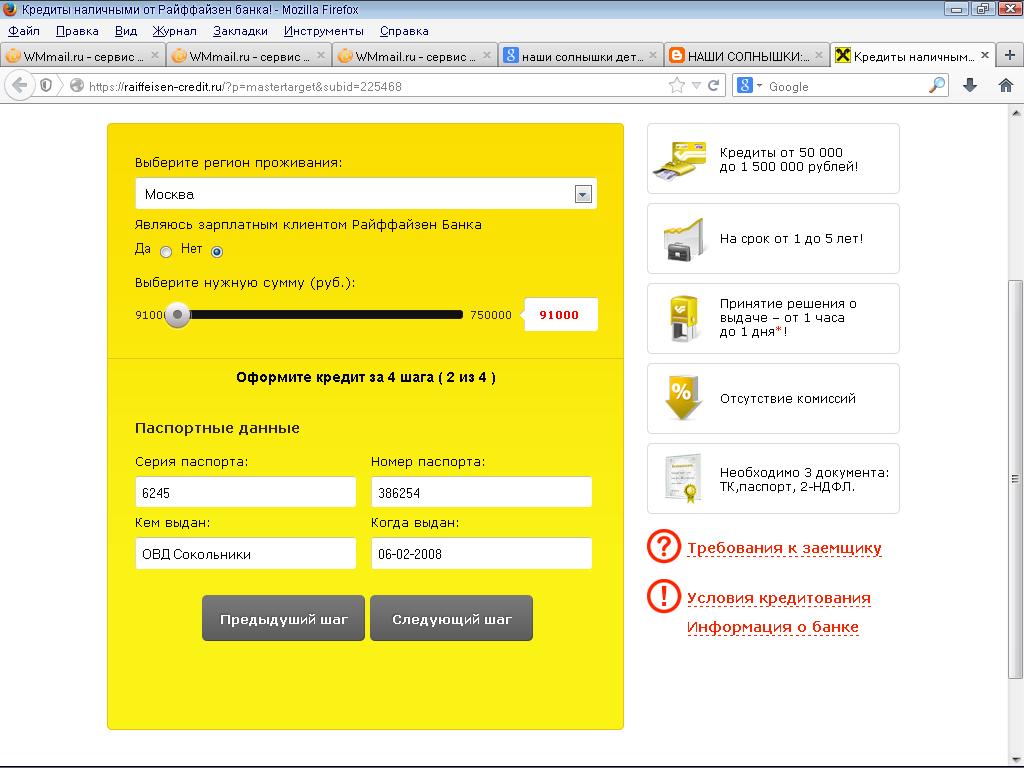Click the scrollbar up arrow
The height and width of the screenshot is (768, 1024).
coord(1016,112)
